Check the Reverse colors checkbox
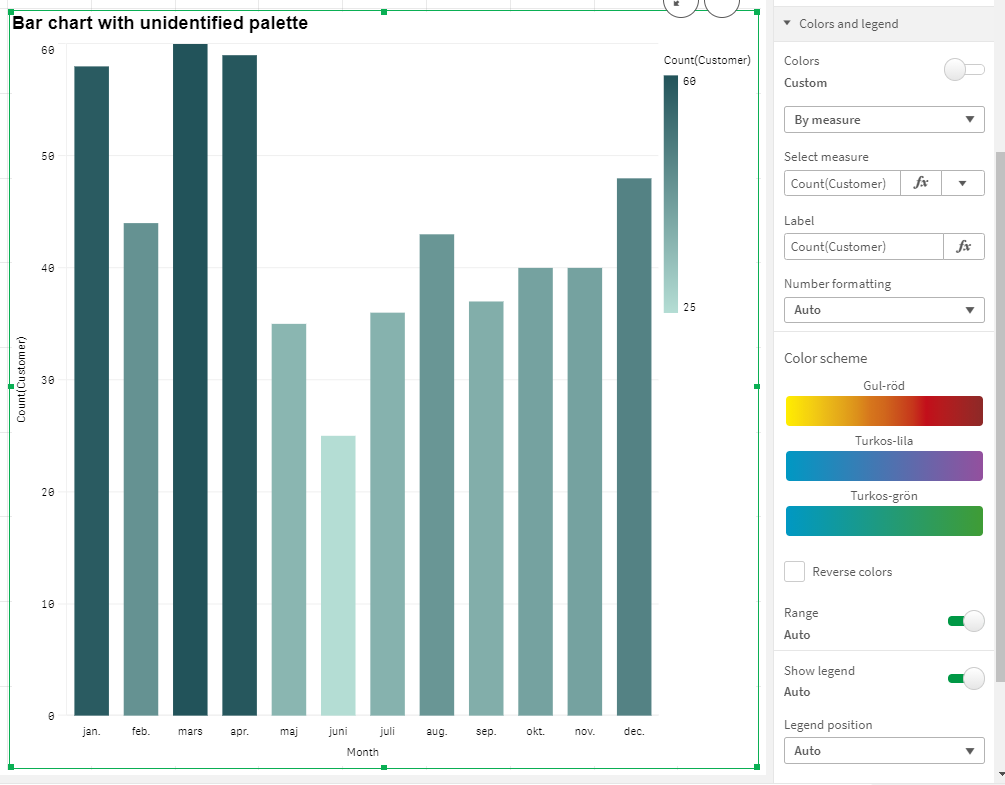 (x=794, y=571)
